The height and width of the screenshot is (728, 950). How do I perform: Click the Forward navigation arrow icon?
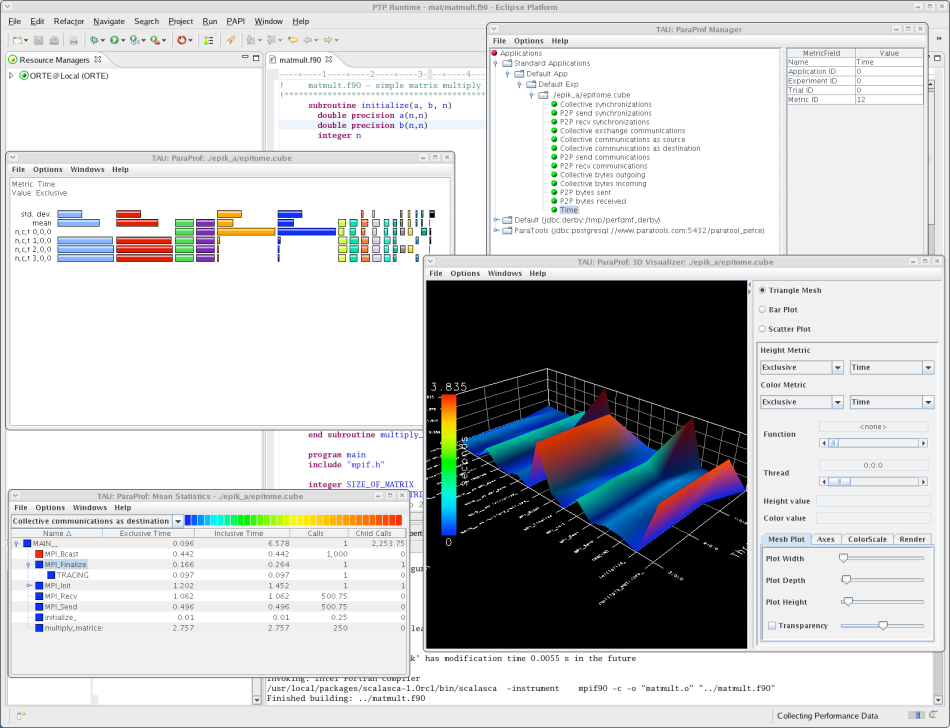coord(328,40)
